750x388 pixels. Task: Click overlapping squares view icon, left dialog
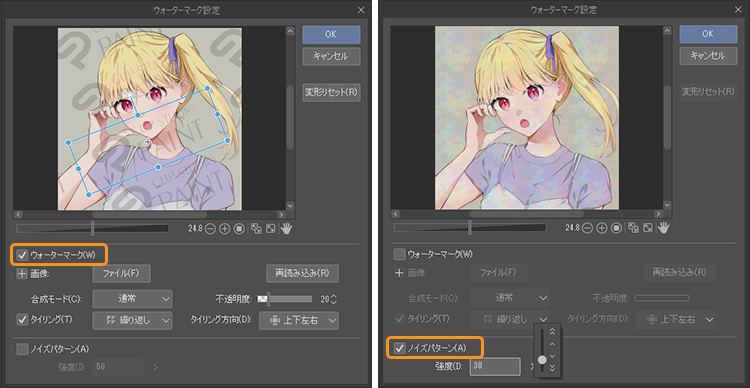257,229
